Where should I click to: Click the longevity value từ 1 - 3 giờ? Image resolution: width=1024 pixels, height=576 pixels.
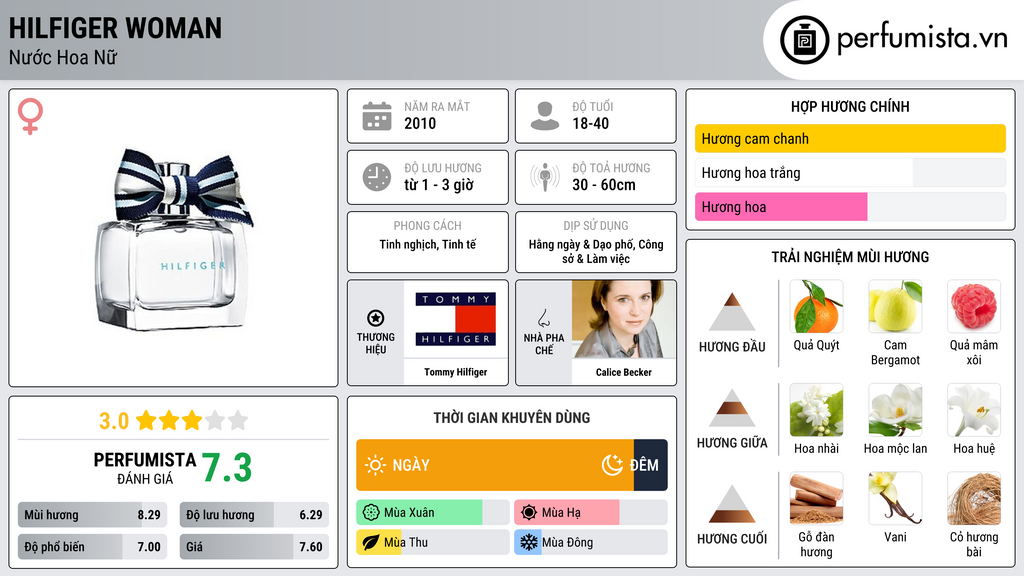[x=439, y=185]
